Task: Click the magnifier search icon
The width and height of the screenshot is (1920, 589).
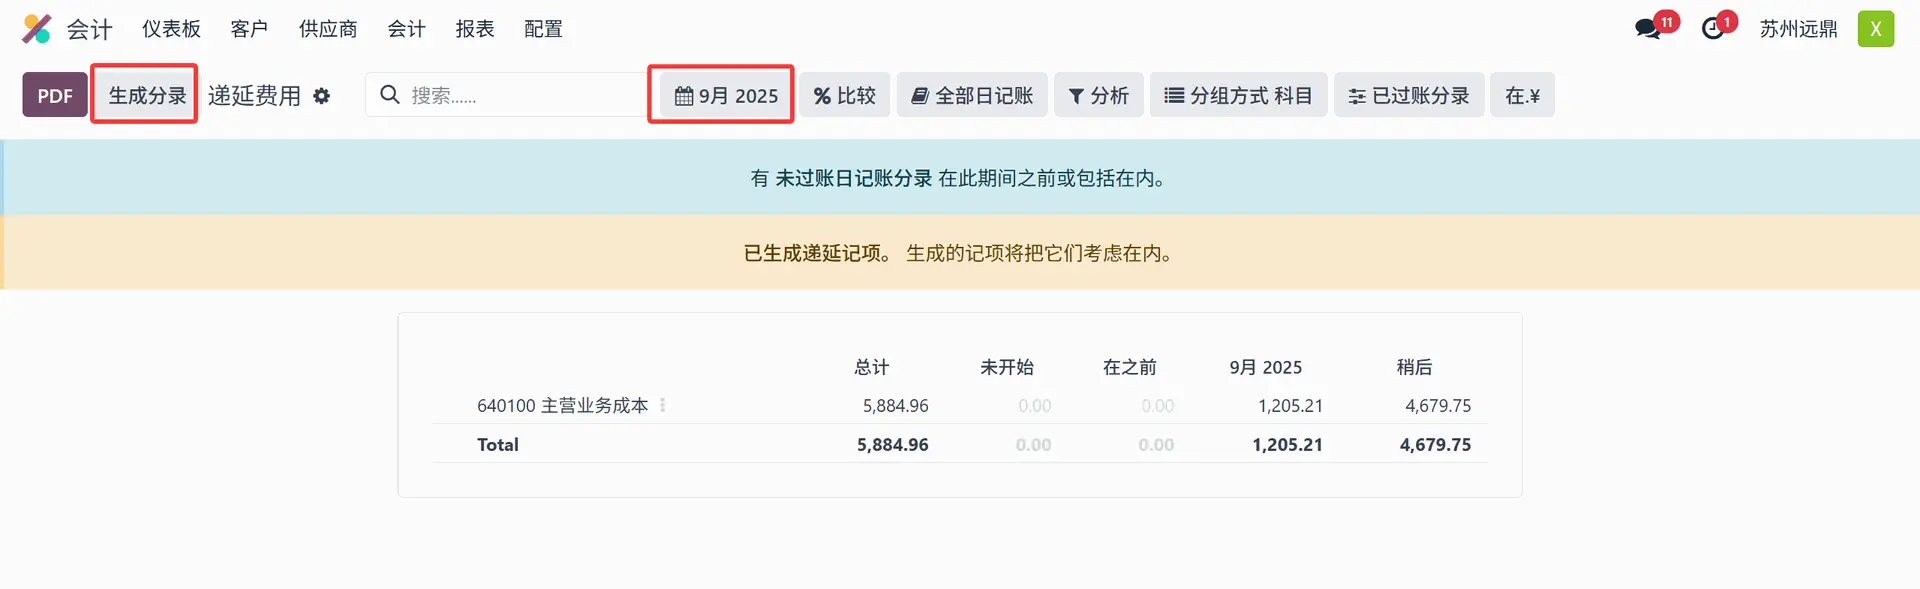Action: pos(390,95)
